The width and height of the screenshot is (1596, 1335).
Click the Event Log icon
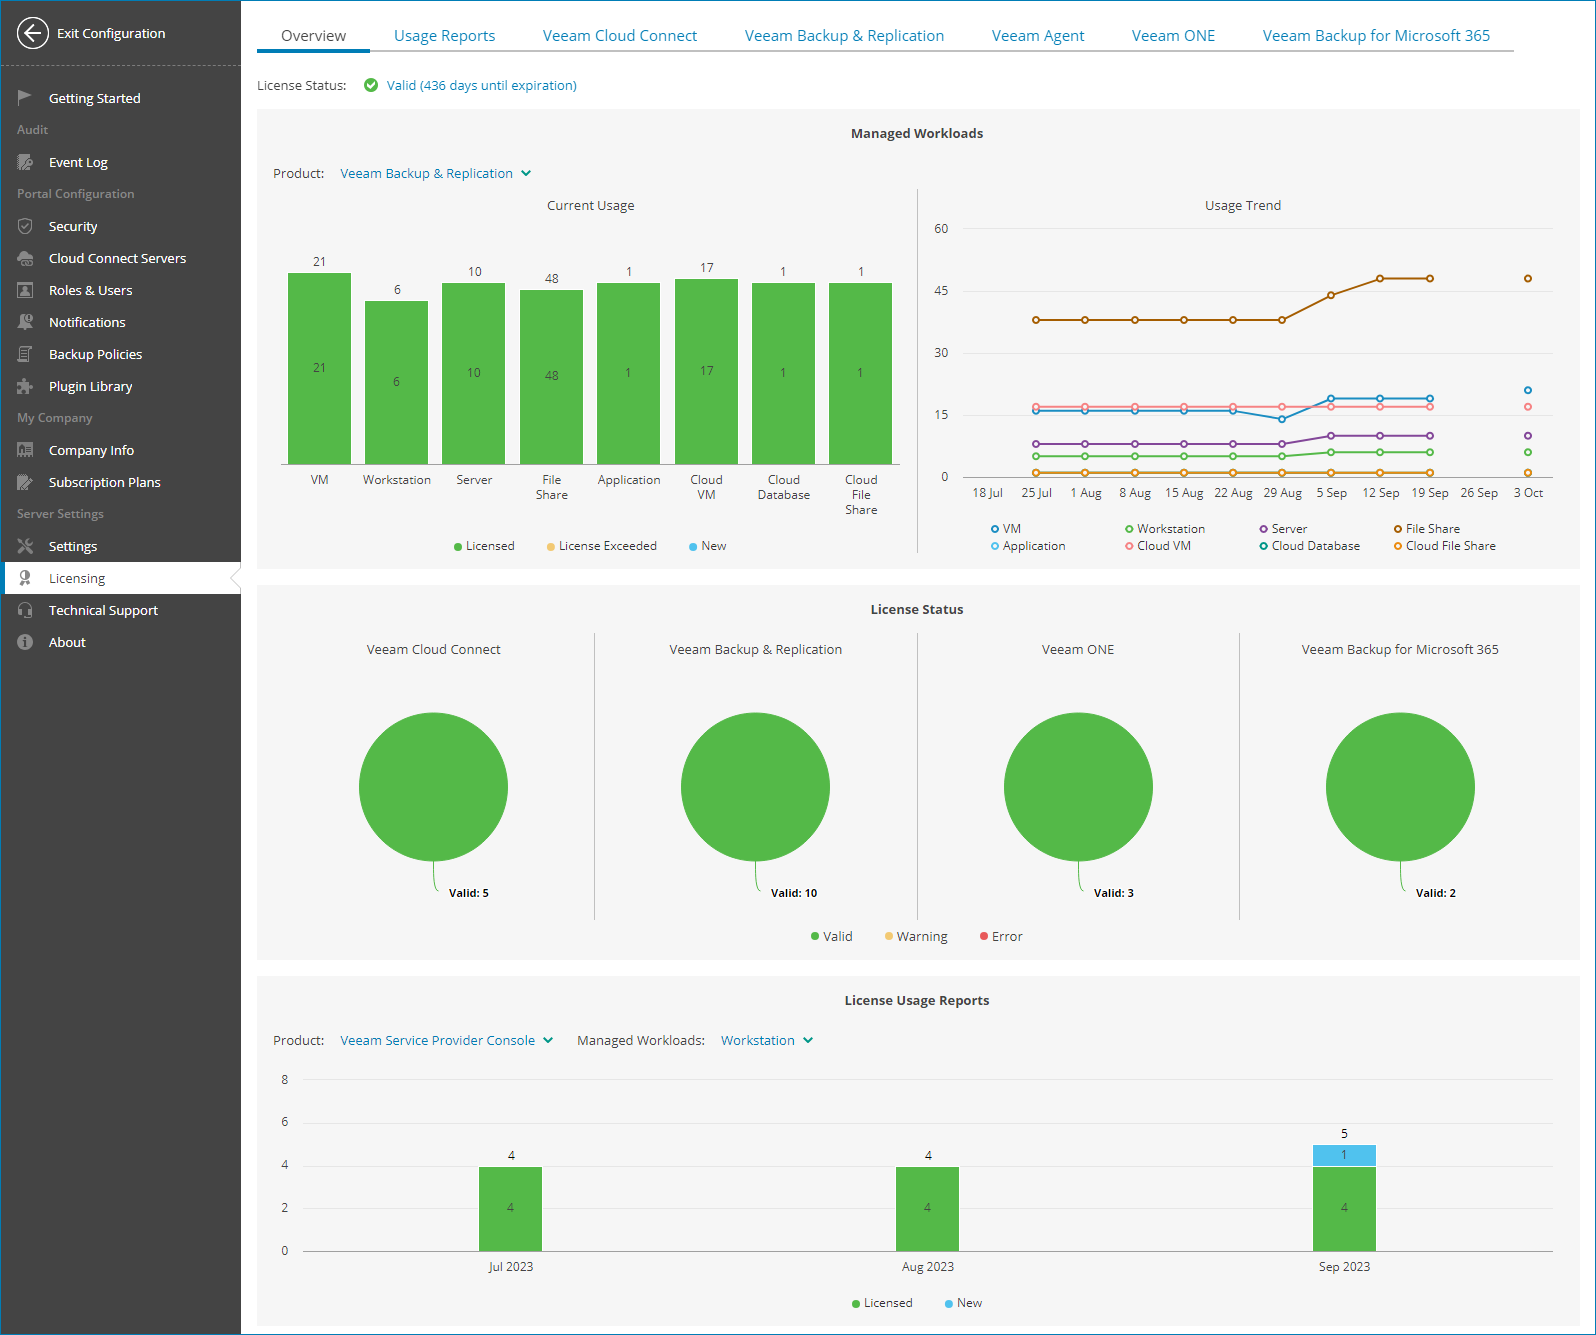point(25,162)
